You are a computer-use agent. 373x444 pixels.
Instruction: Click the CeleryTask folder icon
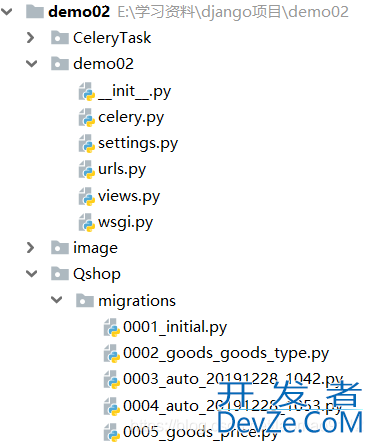click(60, 38)
